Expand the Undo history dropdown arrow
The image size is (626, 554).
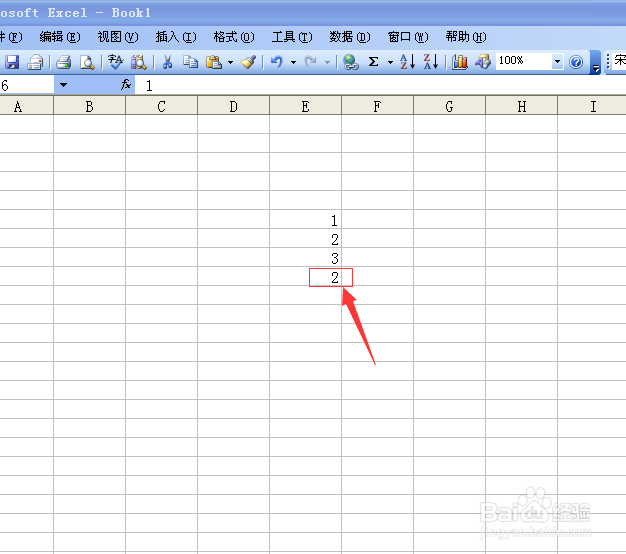[x=293, y=62]
